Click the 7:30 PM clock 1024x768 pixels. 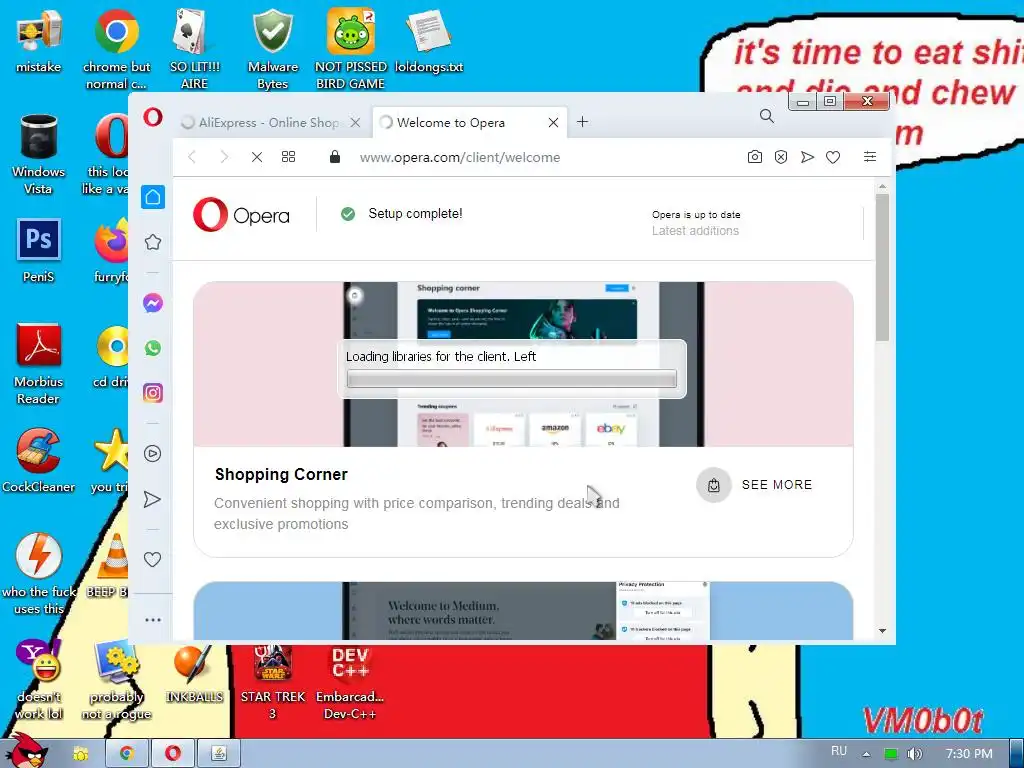point(969,754)
